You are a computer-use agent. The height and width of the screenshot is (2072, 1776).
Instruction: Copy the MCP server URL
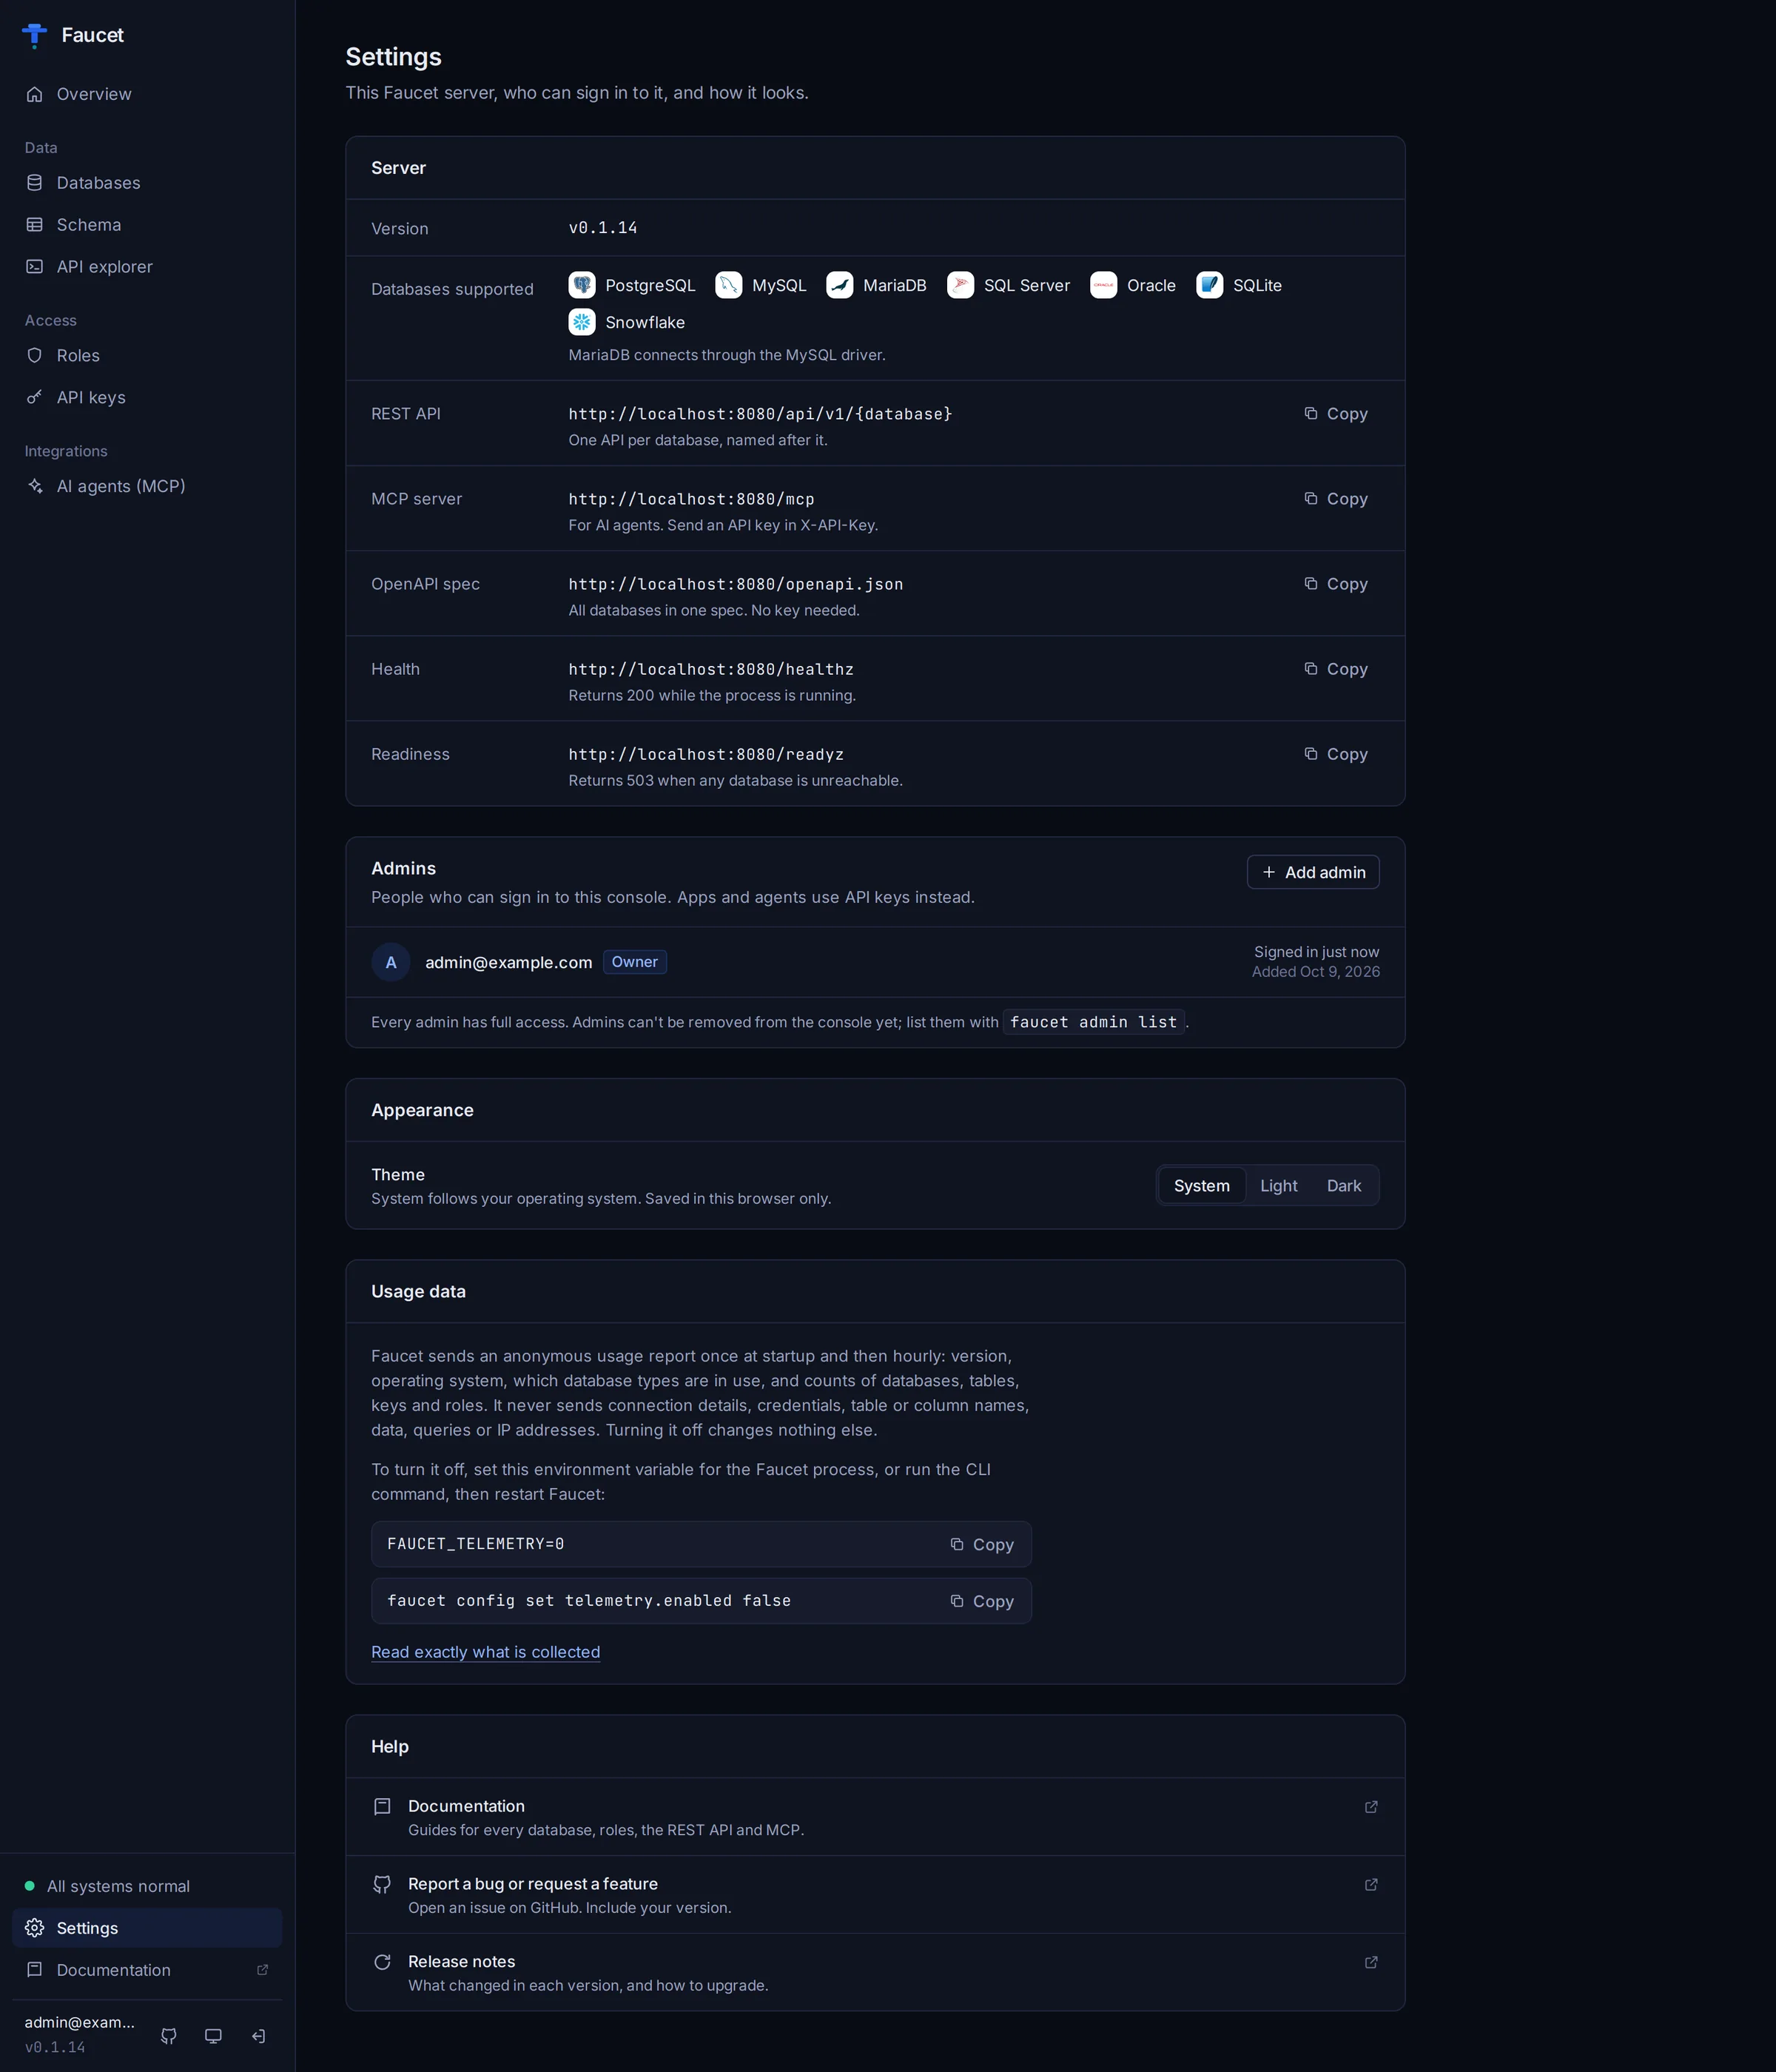click(1335, 499)
